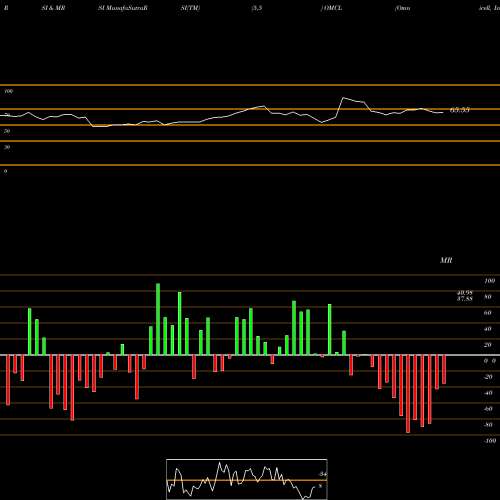Screen dimensions: 500x500
Task: Click the 37.88 value in MR panel
Action: 465,299
